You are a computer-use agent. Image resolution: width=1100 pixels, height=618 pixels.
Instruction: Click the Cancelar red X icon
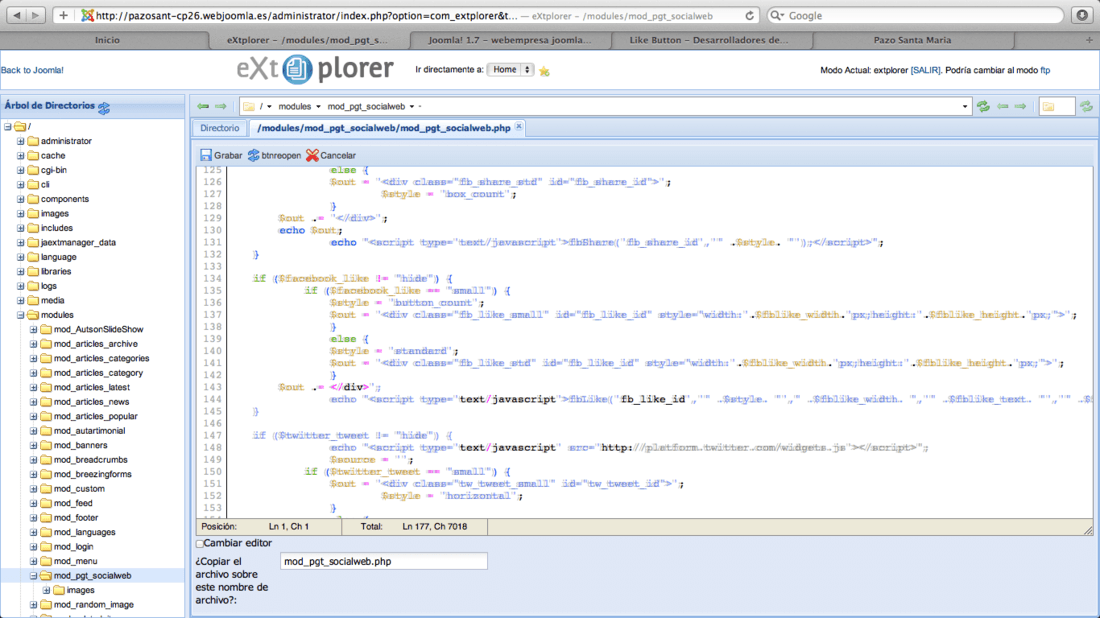[312, 155]
